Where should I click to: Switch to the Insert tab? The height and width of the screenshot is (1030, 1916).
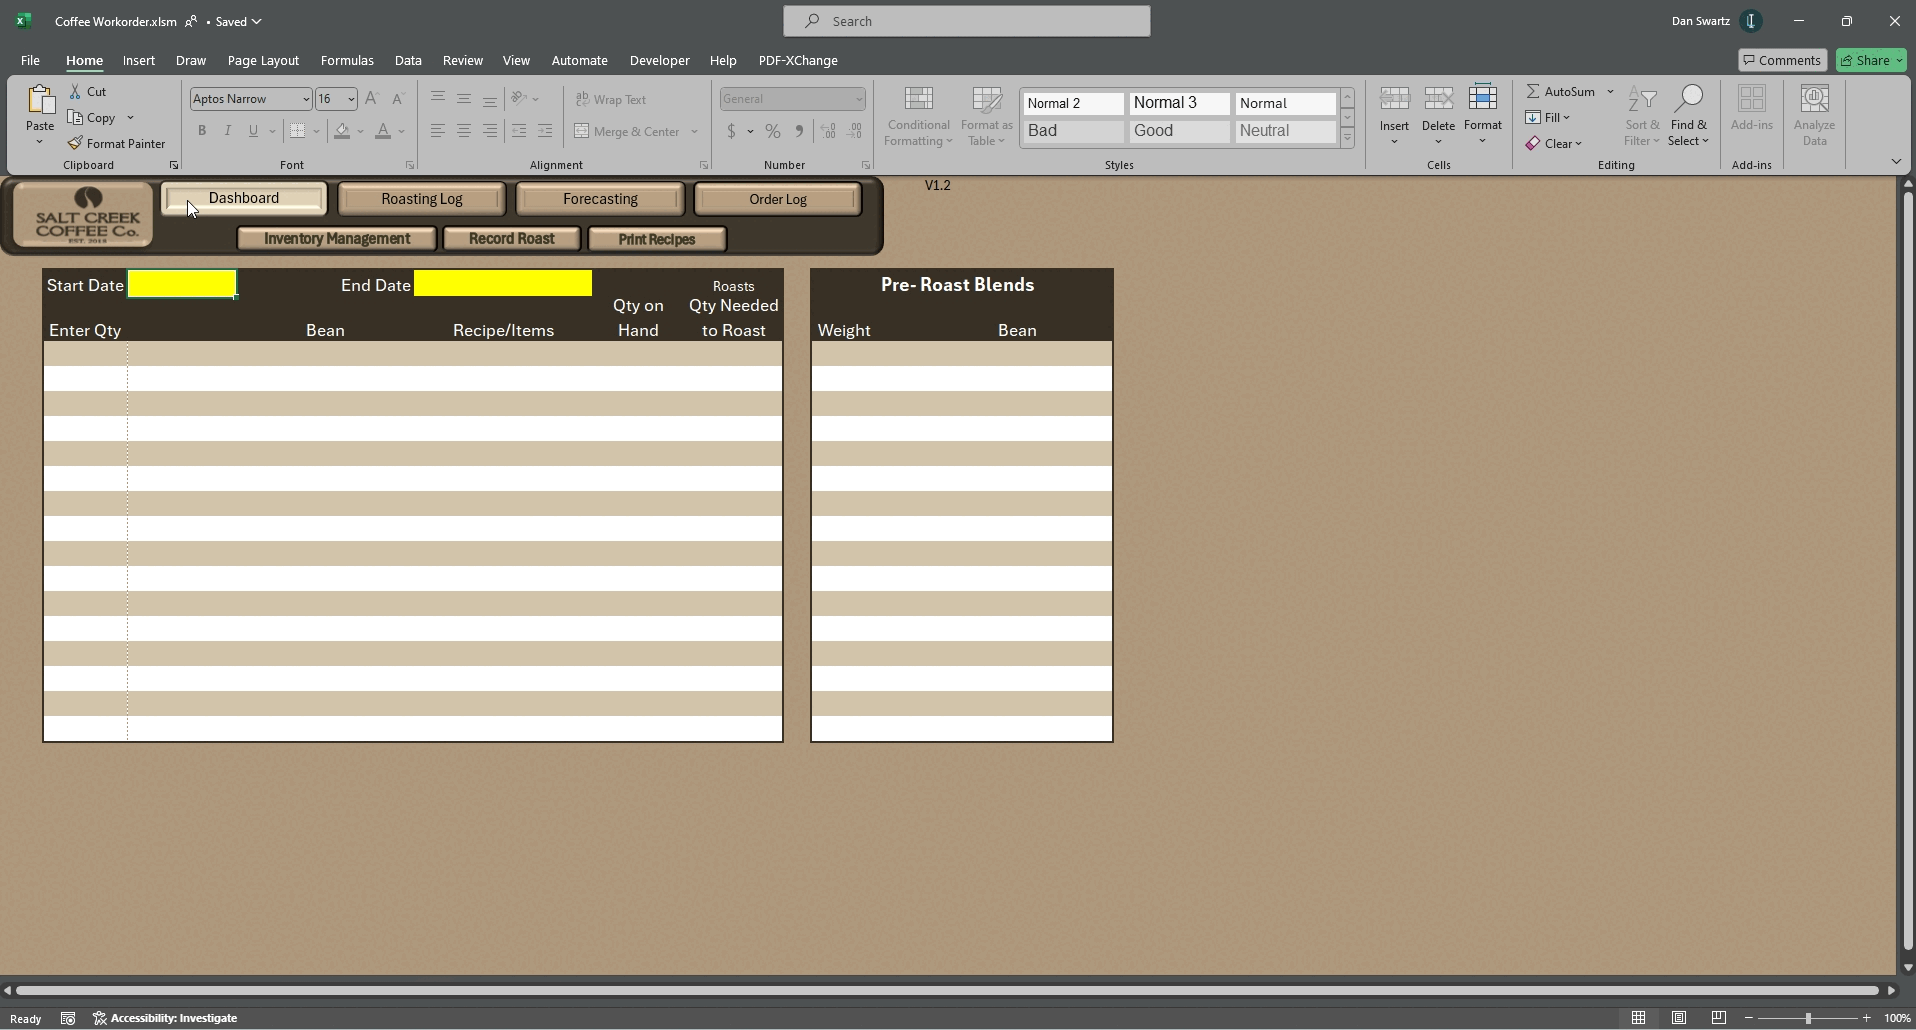[138, 60]
